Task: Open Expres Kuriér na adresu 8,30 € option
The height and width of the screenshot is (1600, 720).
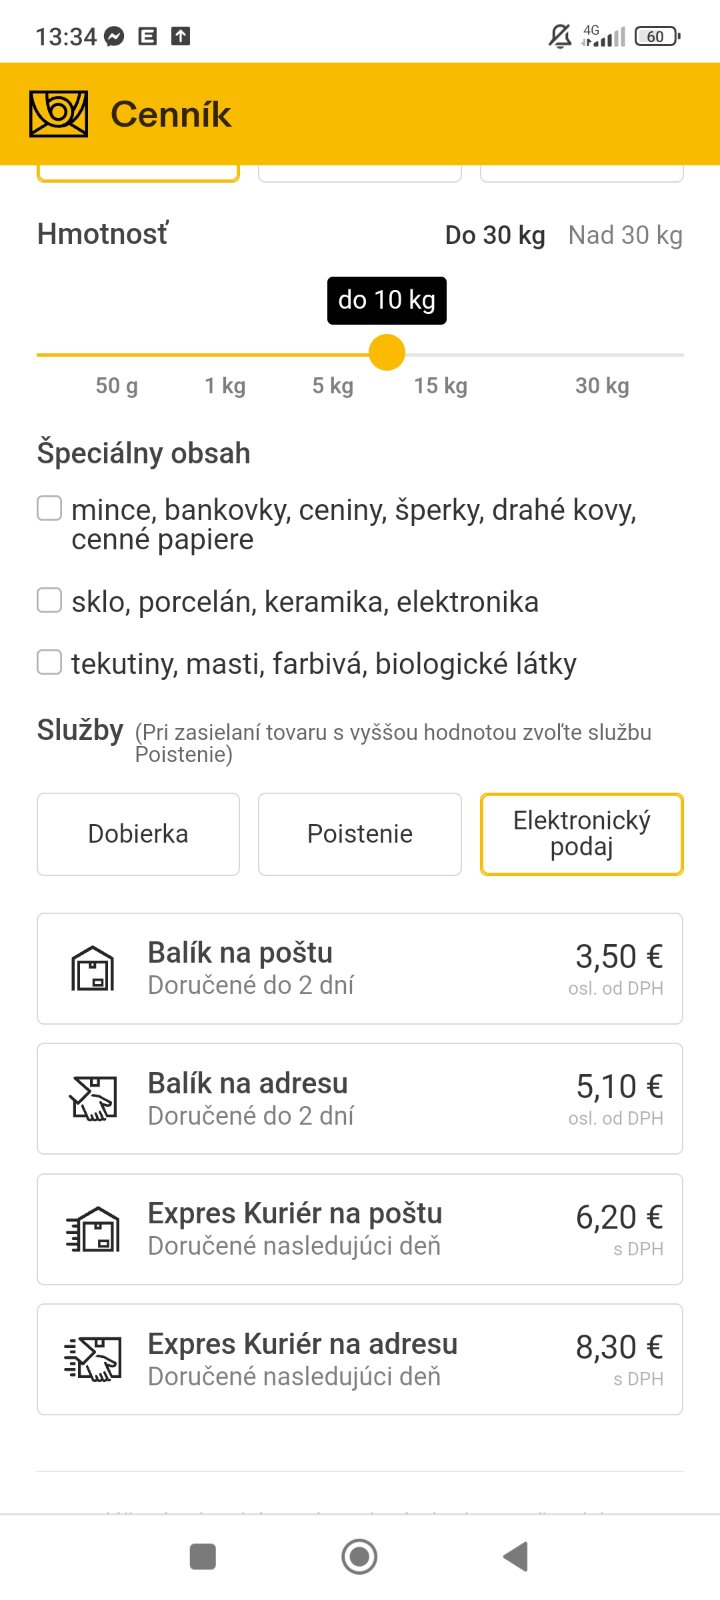Action: (360, 1359)
